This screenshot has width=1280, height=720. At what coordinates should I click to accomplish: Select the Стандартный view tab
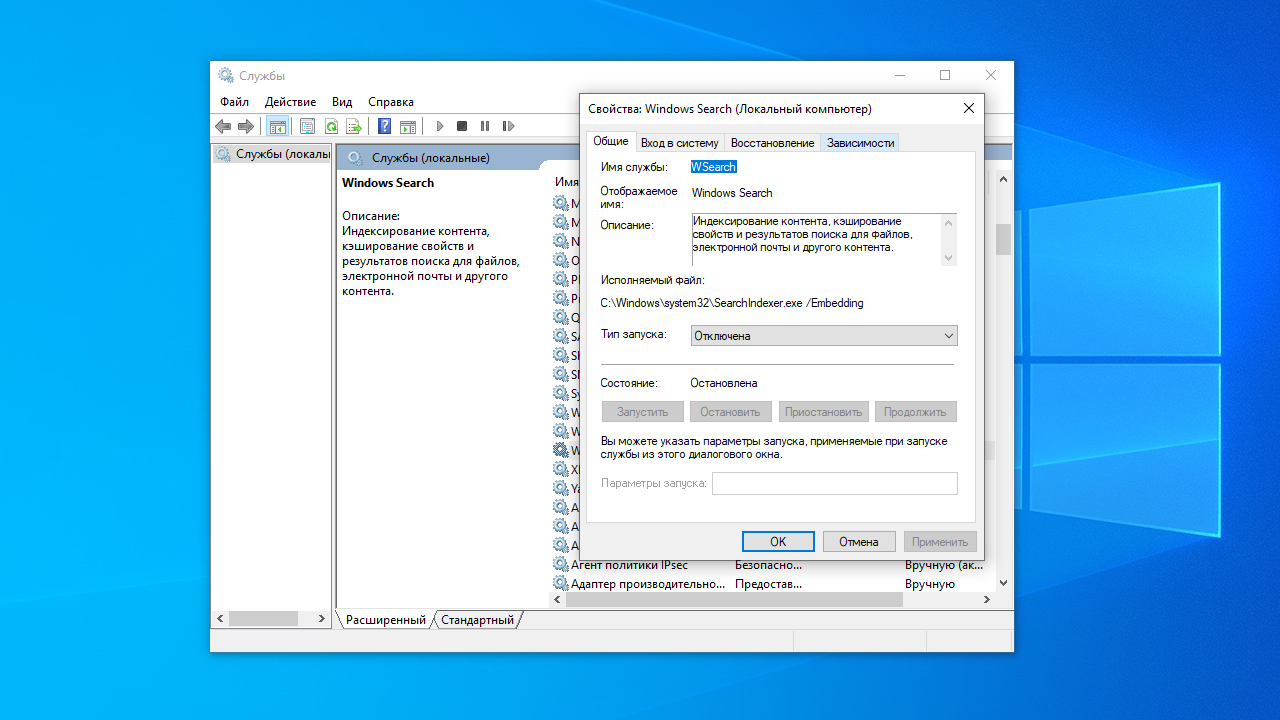click(x=477, y=620)
